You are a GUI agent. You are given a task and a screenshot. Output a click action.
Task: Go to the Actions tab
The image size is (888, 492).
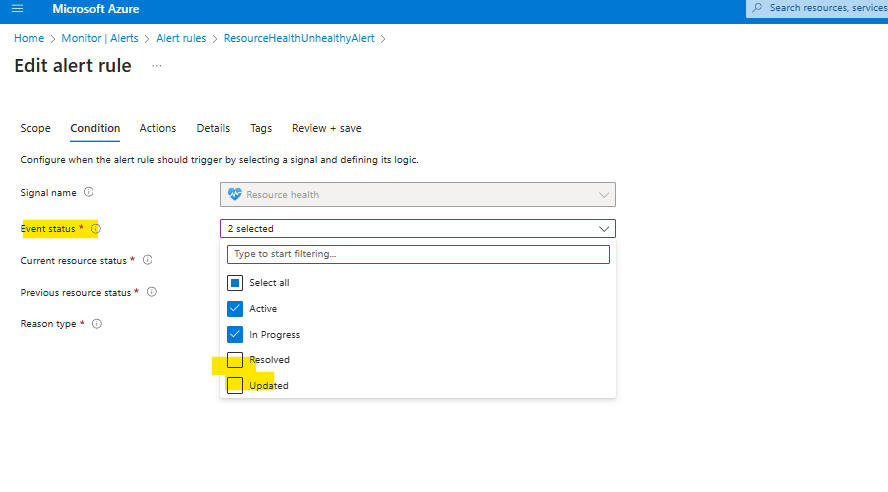pyautogui.click(x=157, y=129)
